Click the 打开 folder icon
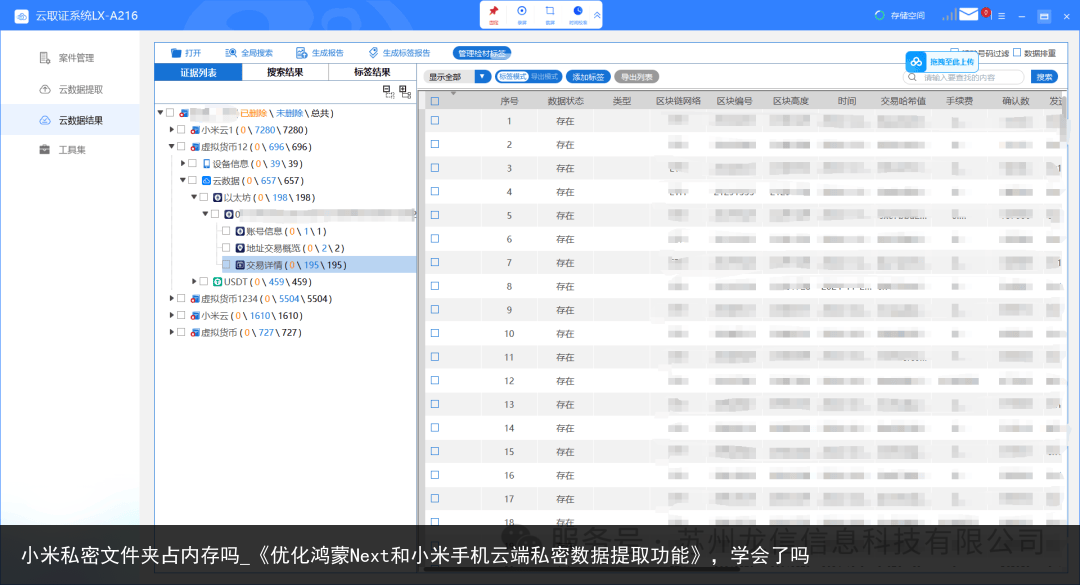 pyautogui.click(x=176, y=53)
